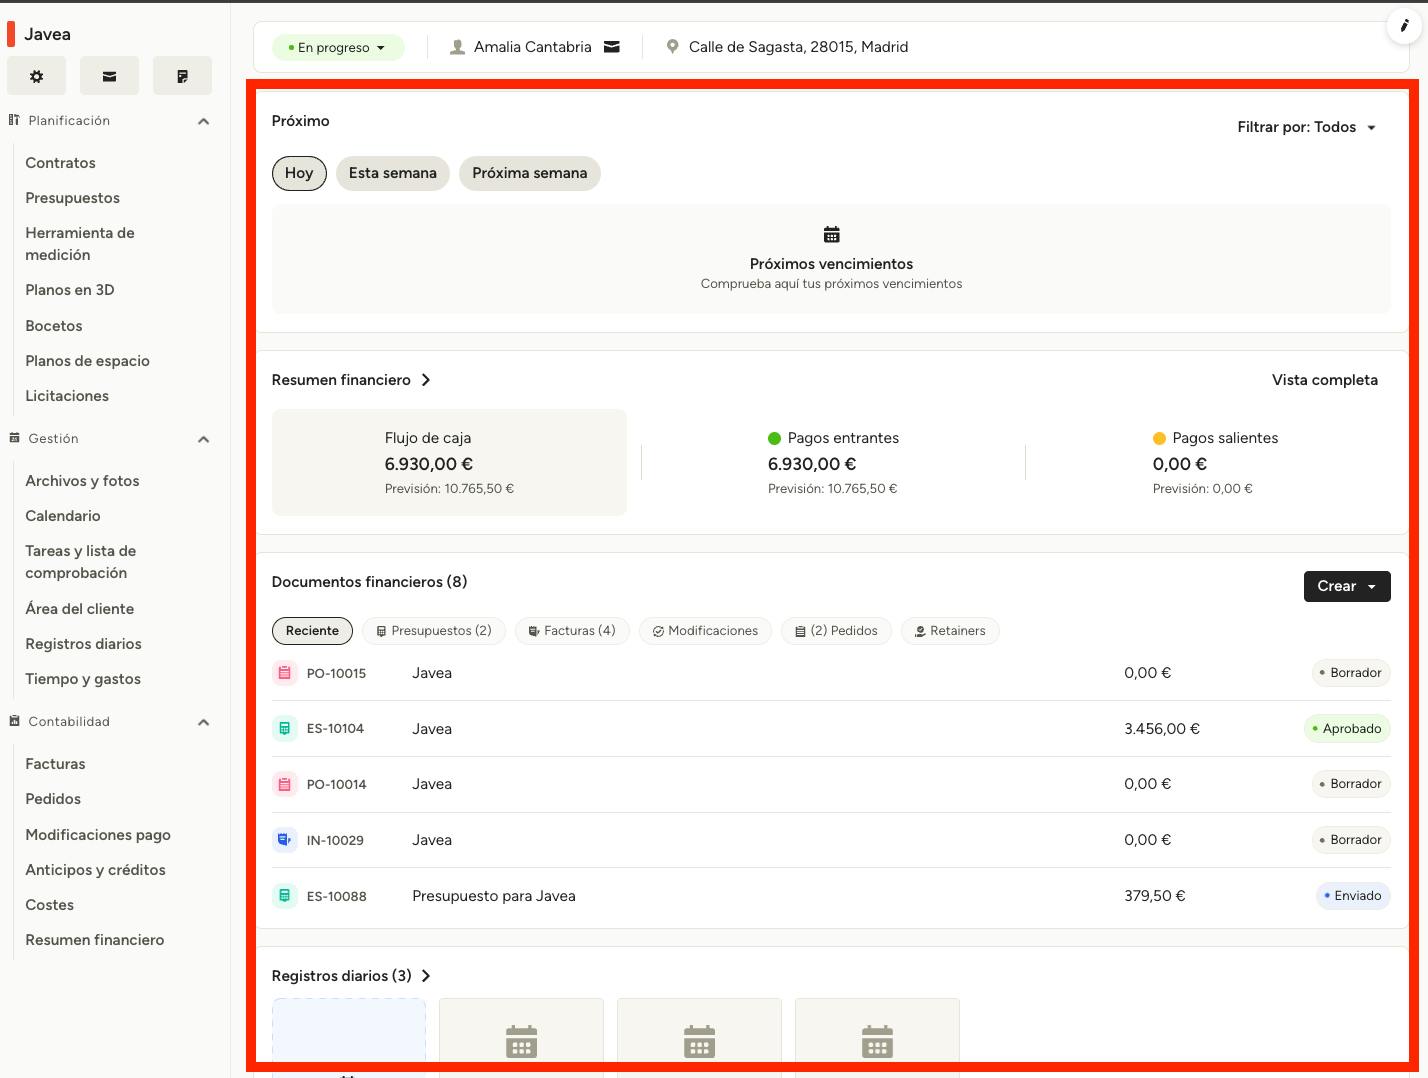Click envelope icon next to Amalia Cantabria
This screenshot has height=1078, width=1428.
point(612,47)
